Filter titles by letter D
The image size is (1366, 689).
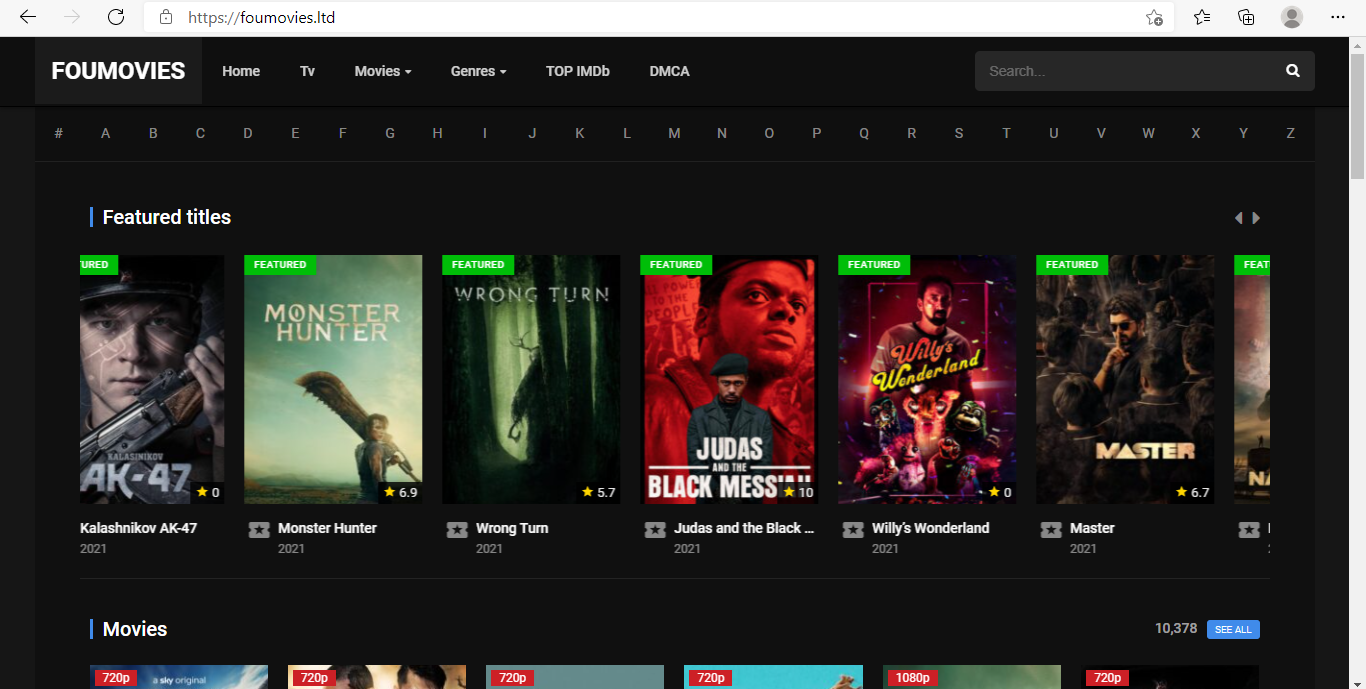pos(248,133)
